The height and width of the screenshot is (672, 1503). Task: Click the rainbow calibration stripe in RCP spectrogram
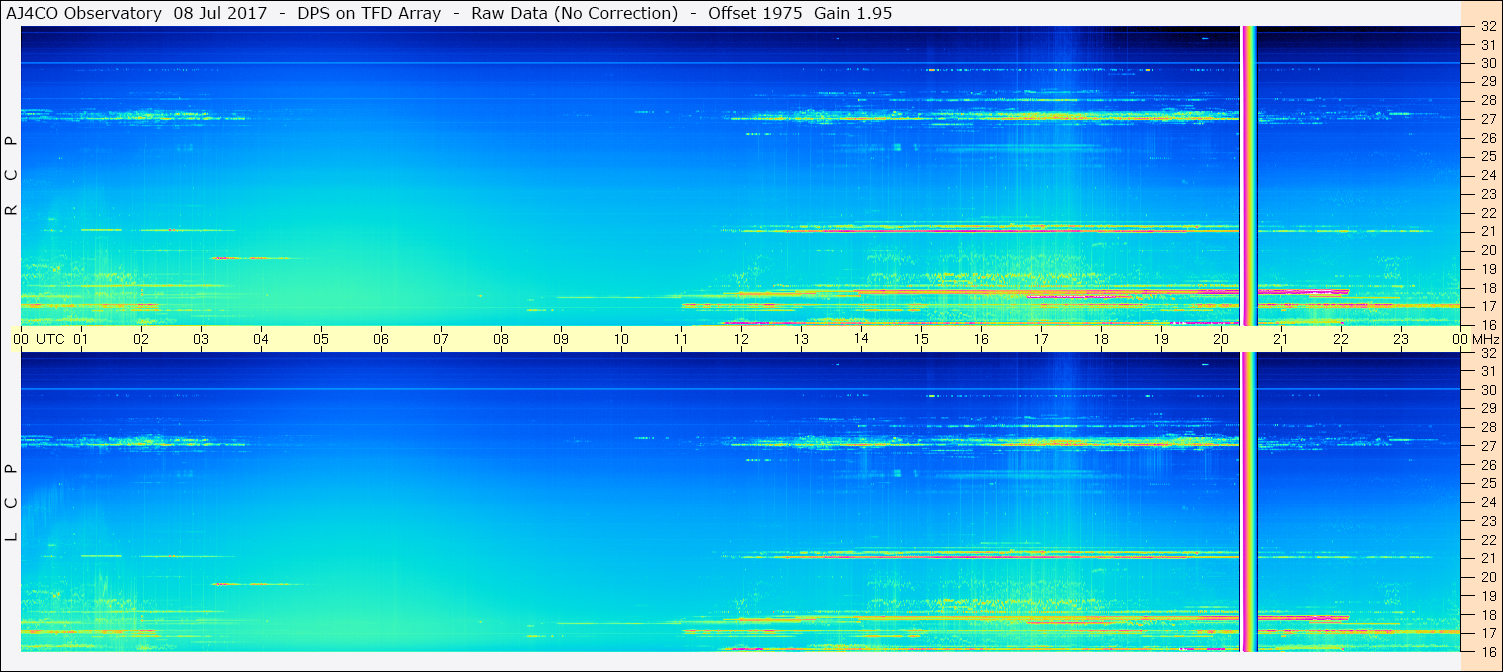point(1249,176)
